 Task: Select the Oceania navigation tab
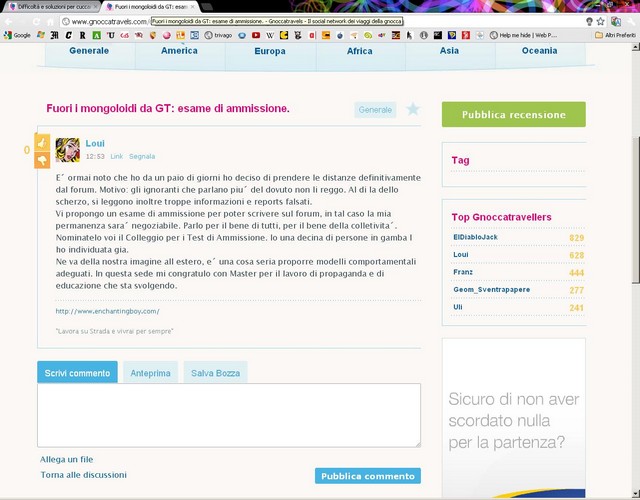(540, 51)
